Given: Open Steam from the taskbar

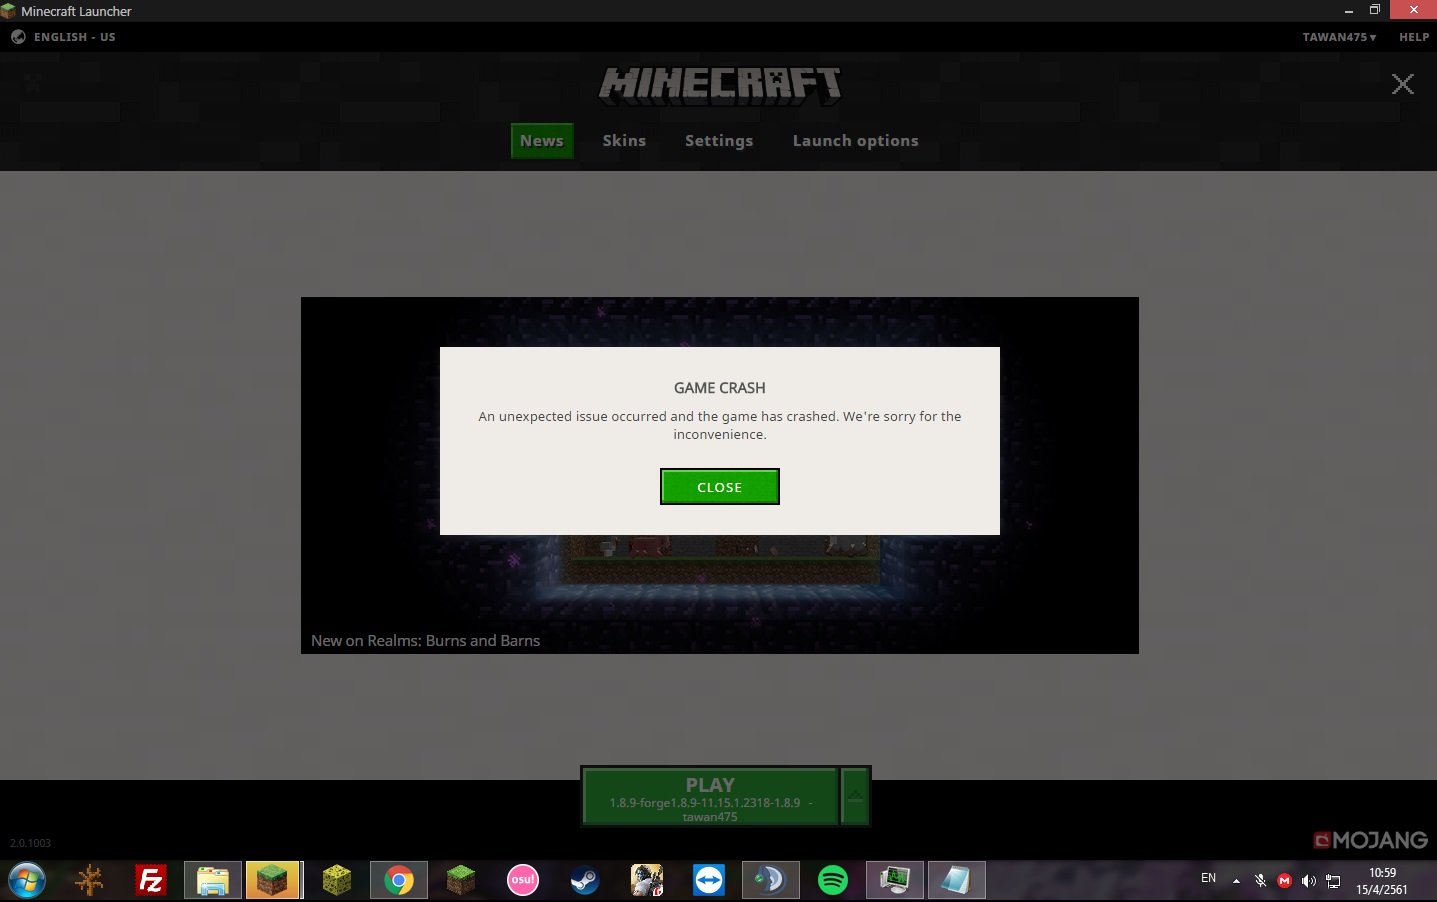Looking at the screenshot, I should point(585,881).
